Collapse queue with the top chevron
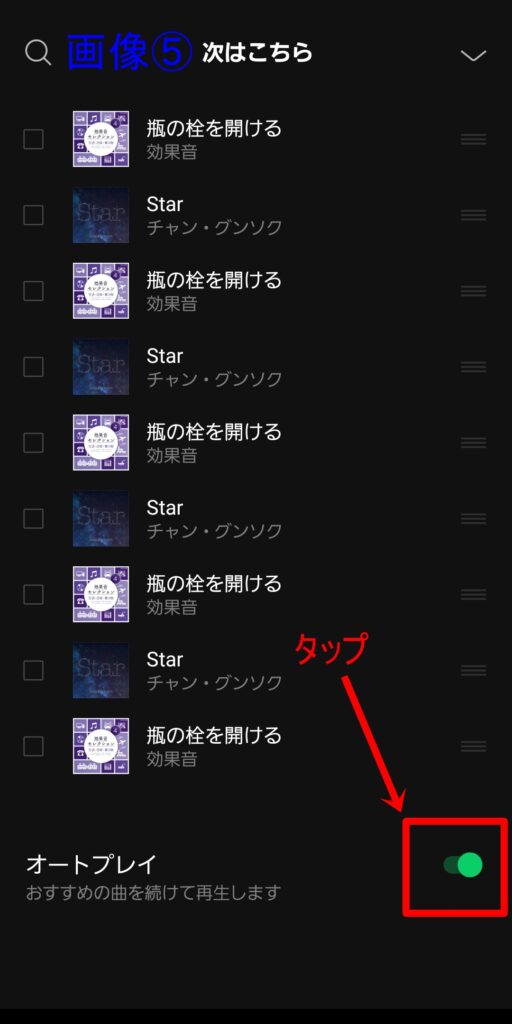The image size is (512, 1024). point(473,56)
